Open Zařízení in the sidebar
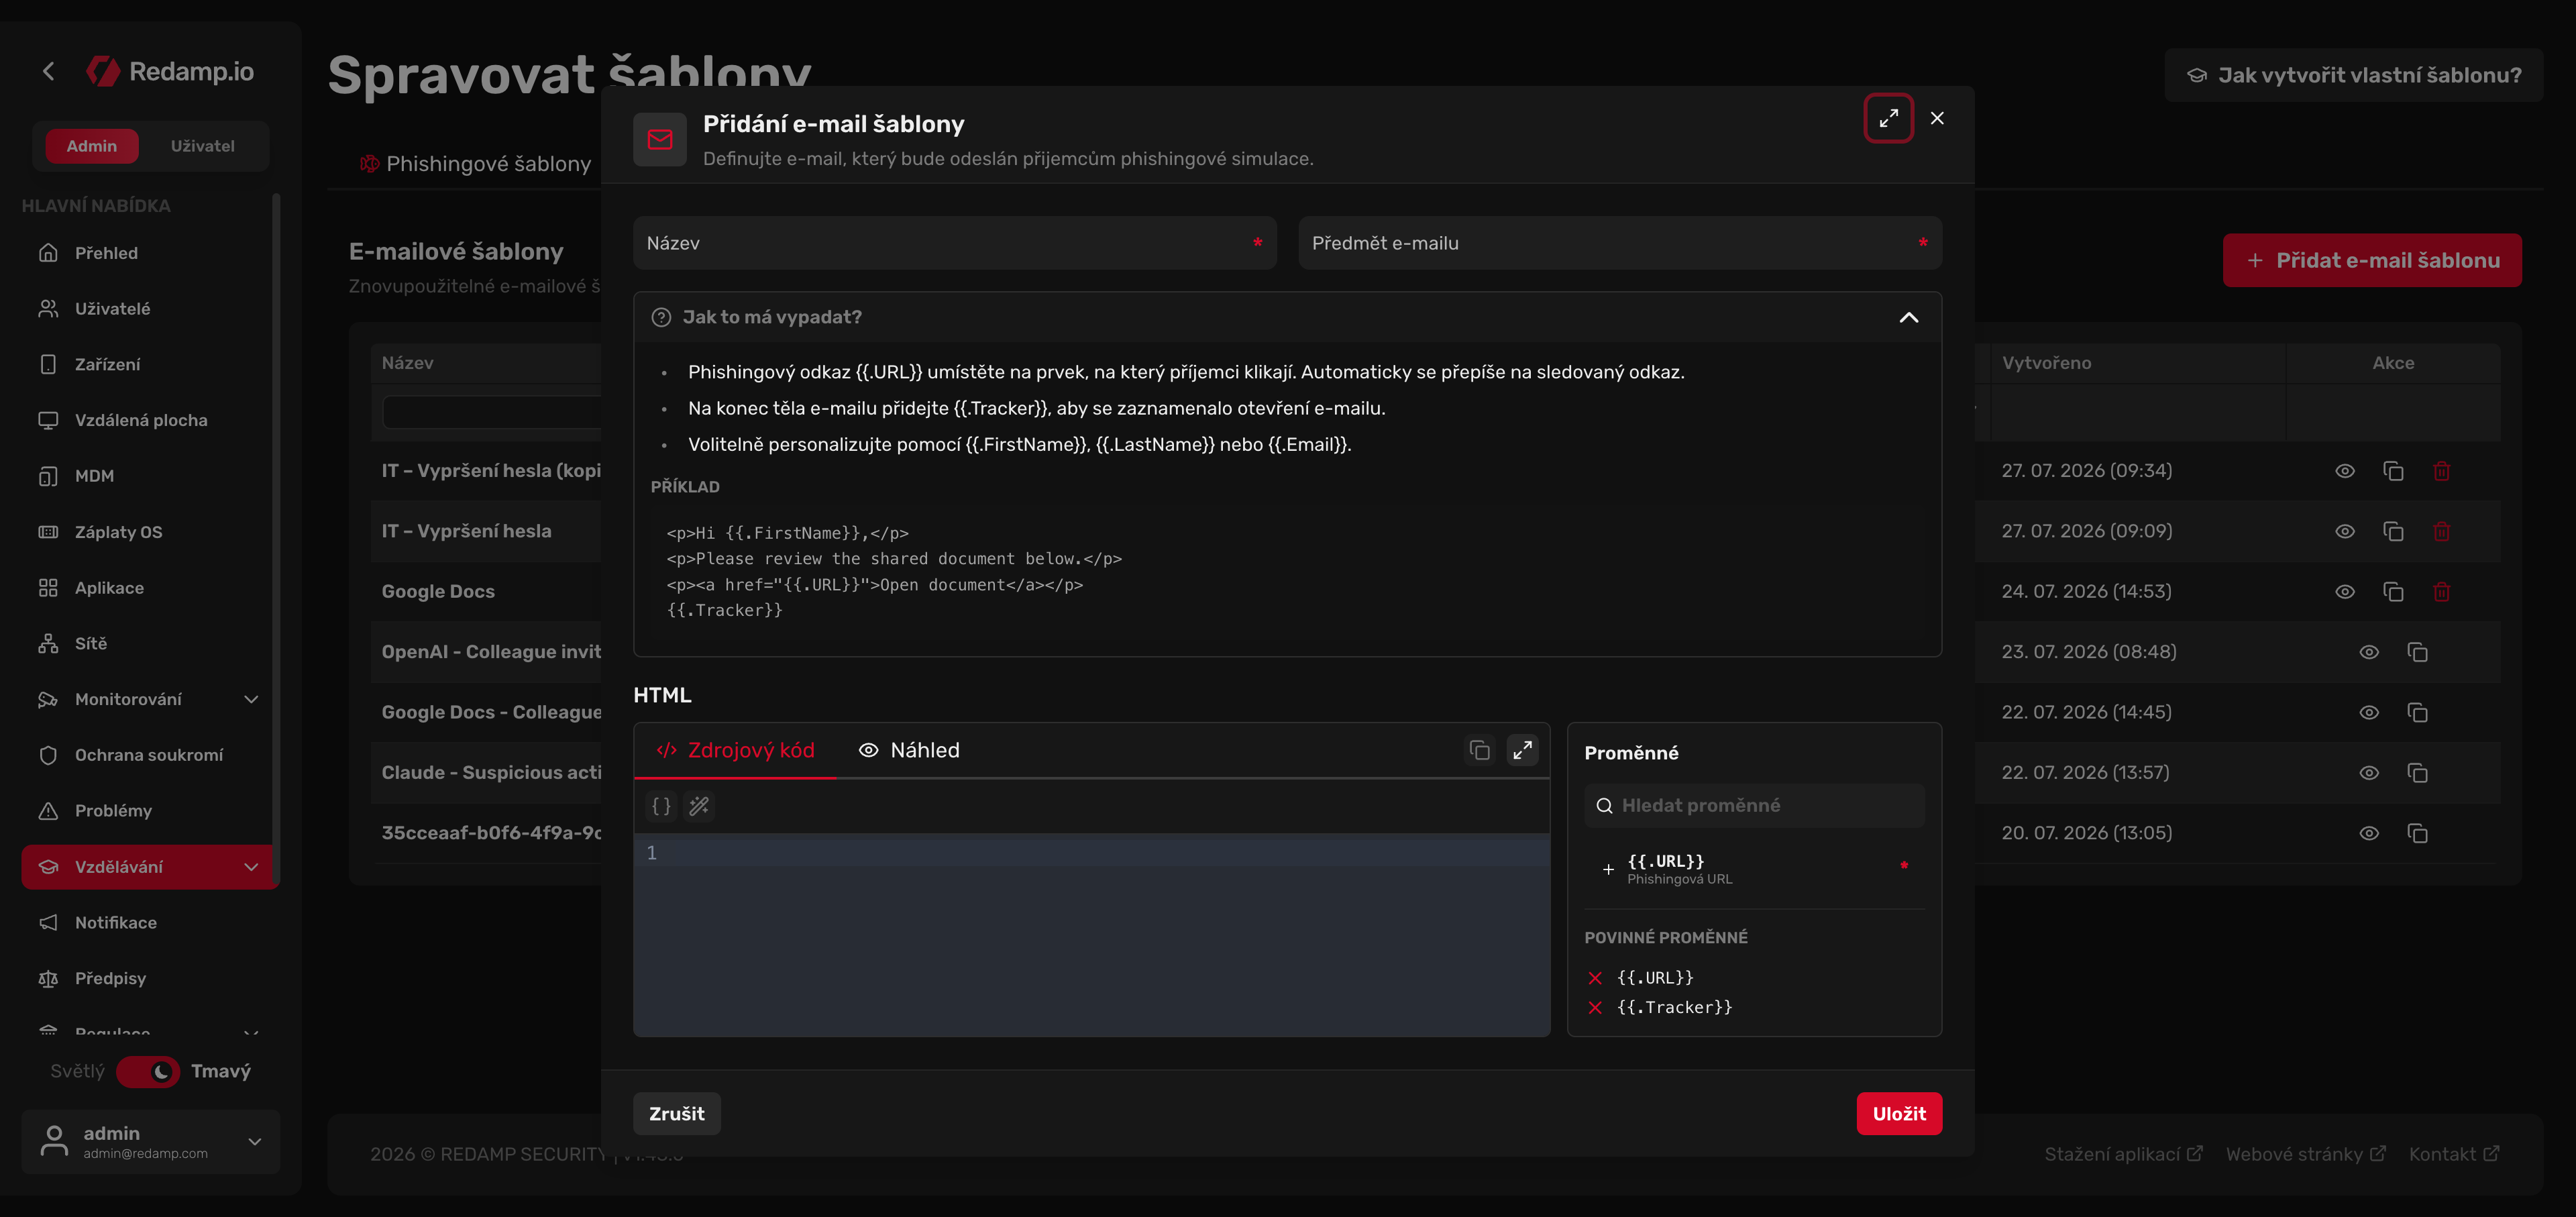 (x=148, y=365)
